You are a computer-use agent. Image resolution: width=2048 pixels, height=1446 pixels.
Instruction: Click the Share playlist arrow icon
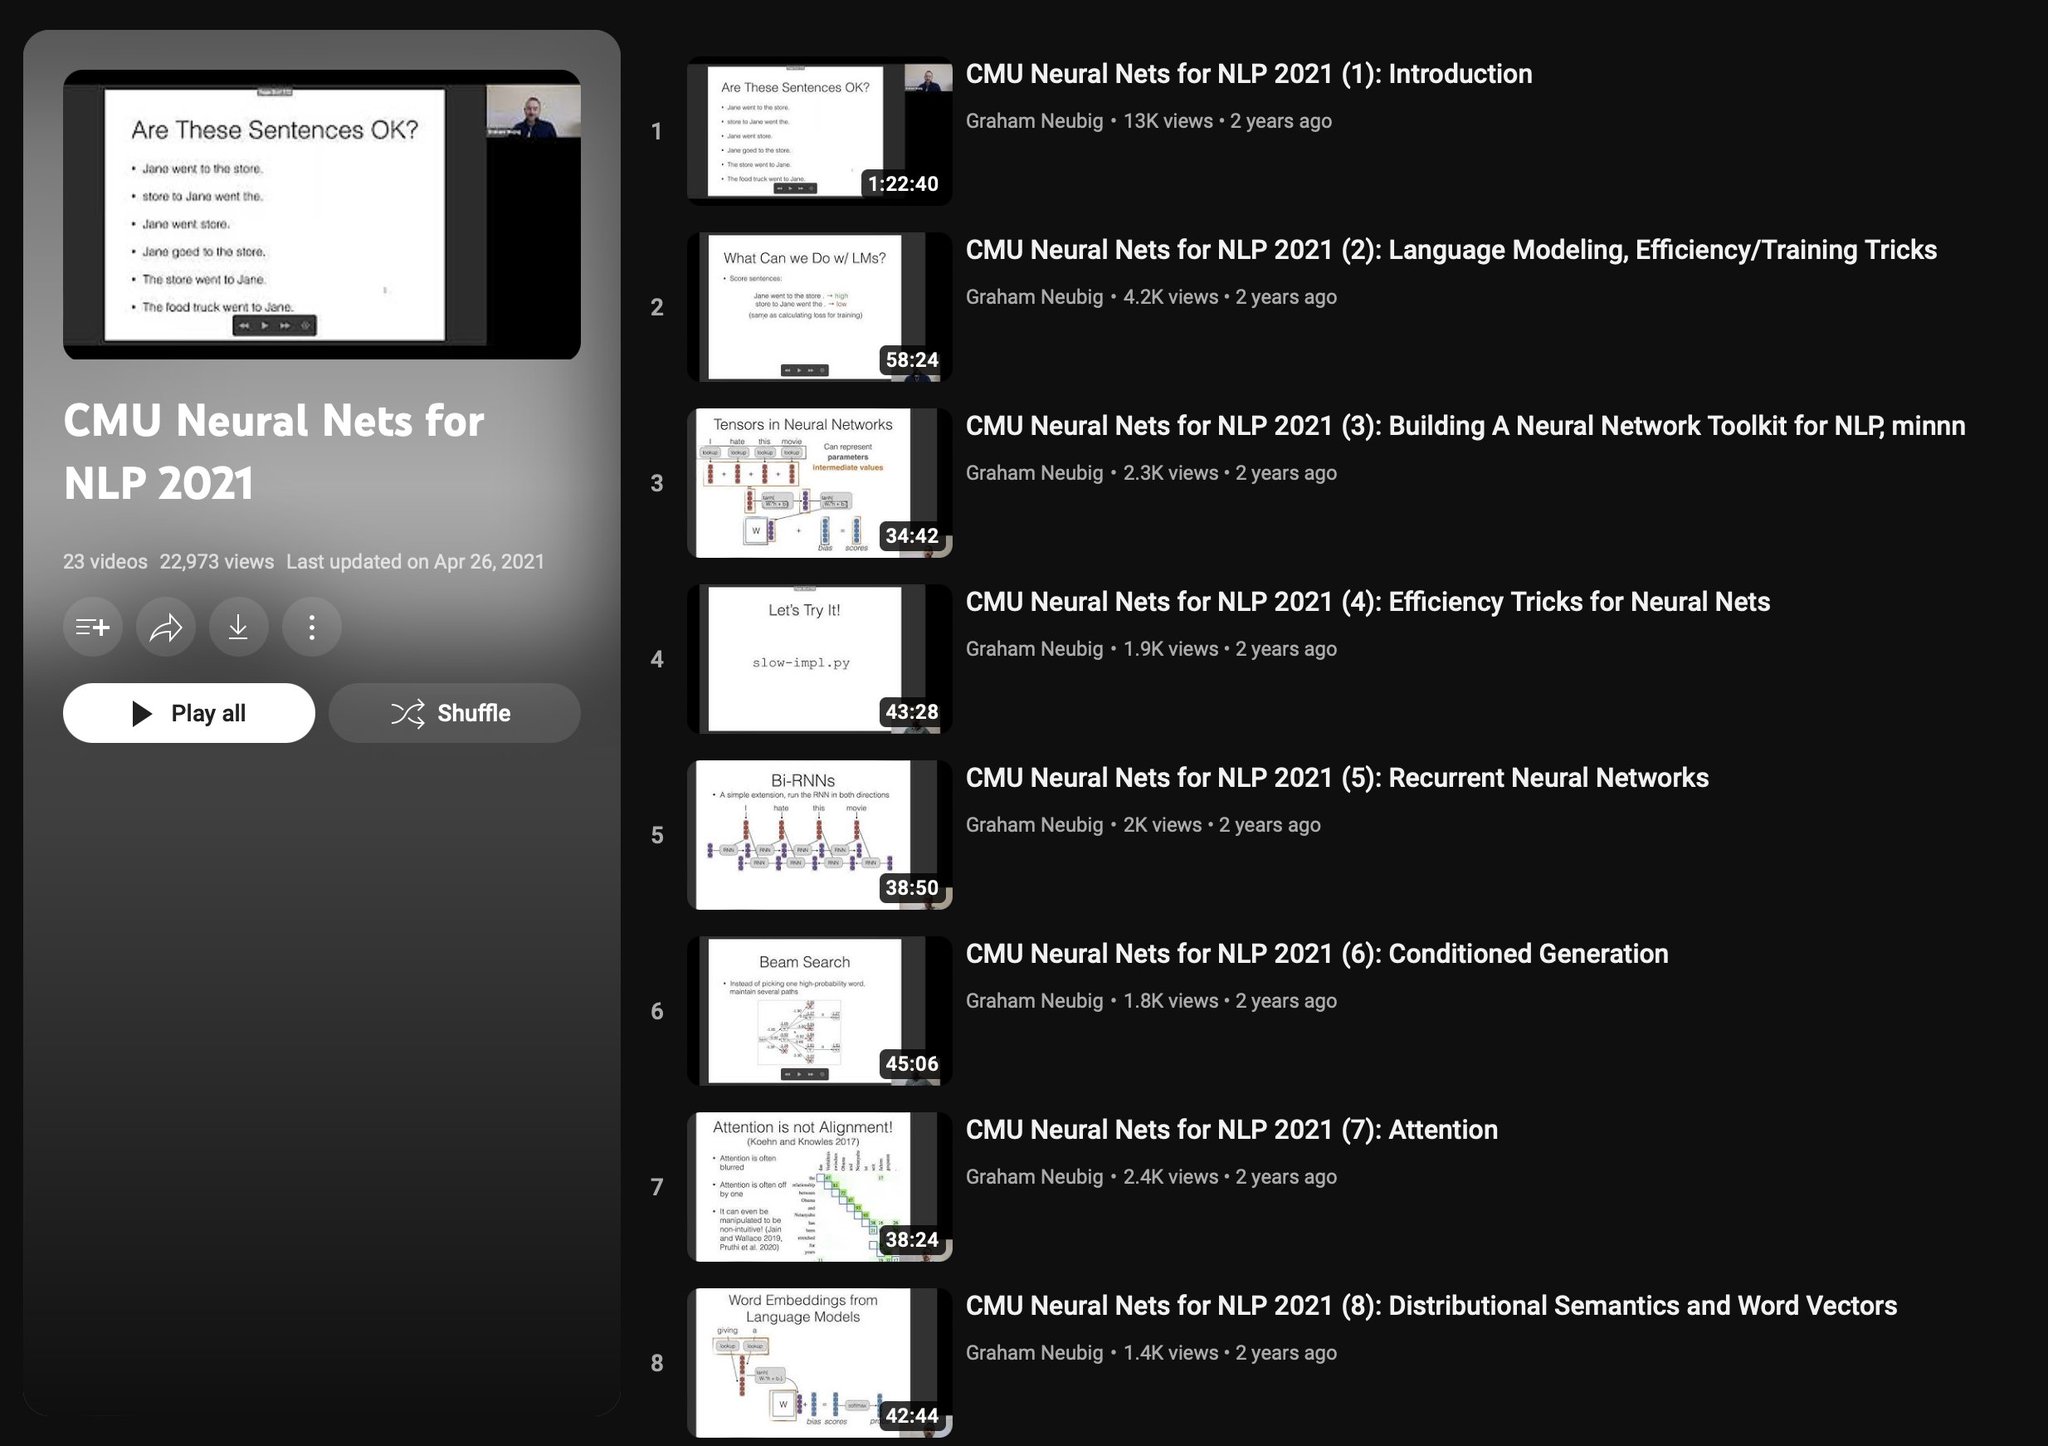point(166,627)
